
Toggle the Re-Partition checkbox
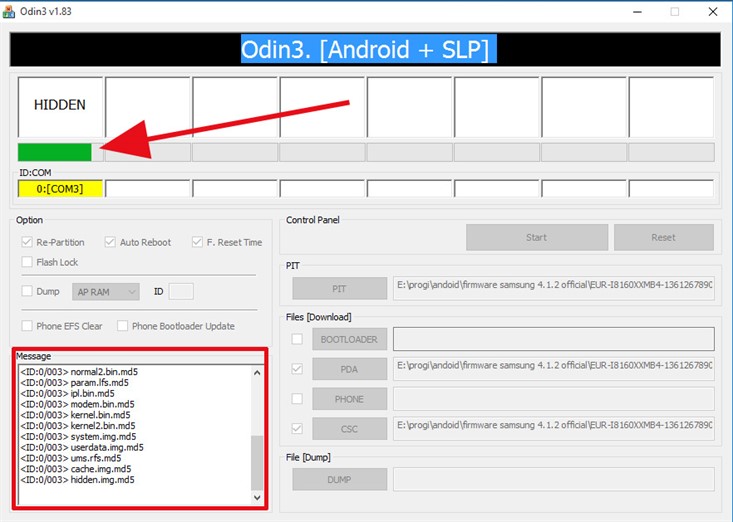click(27, 242)
